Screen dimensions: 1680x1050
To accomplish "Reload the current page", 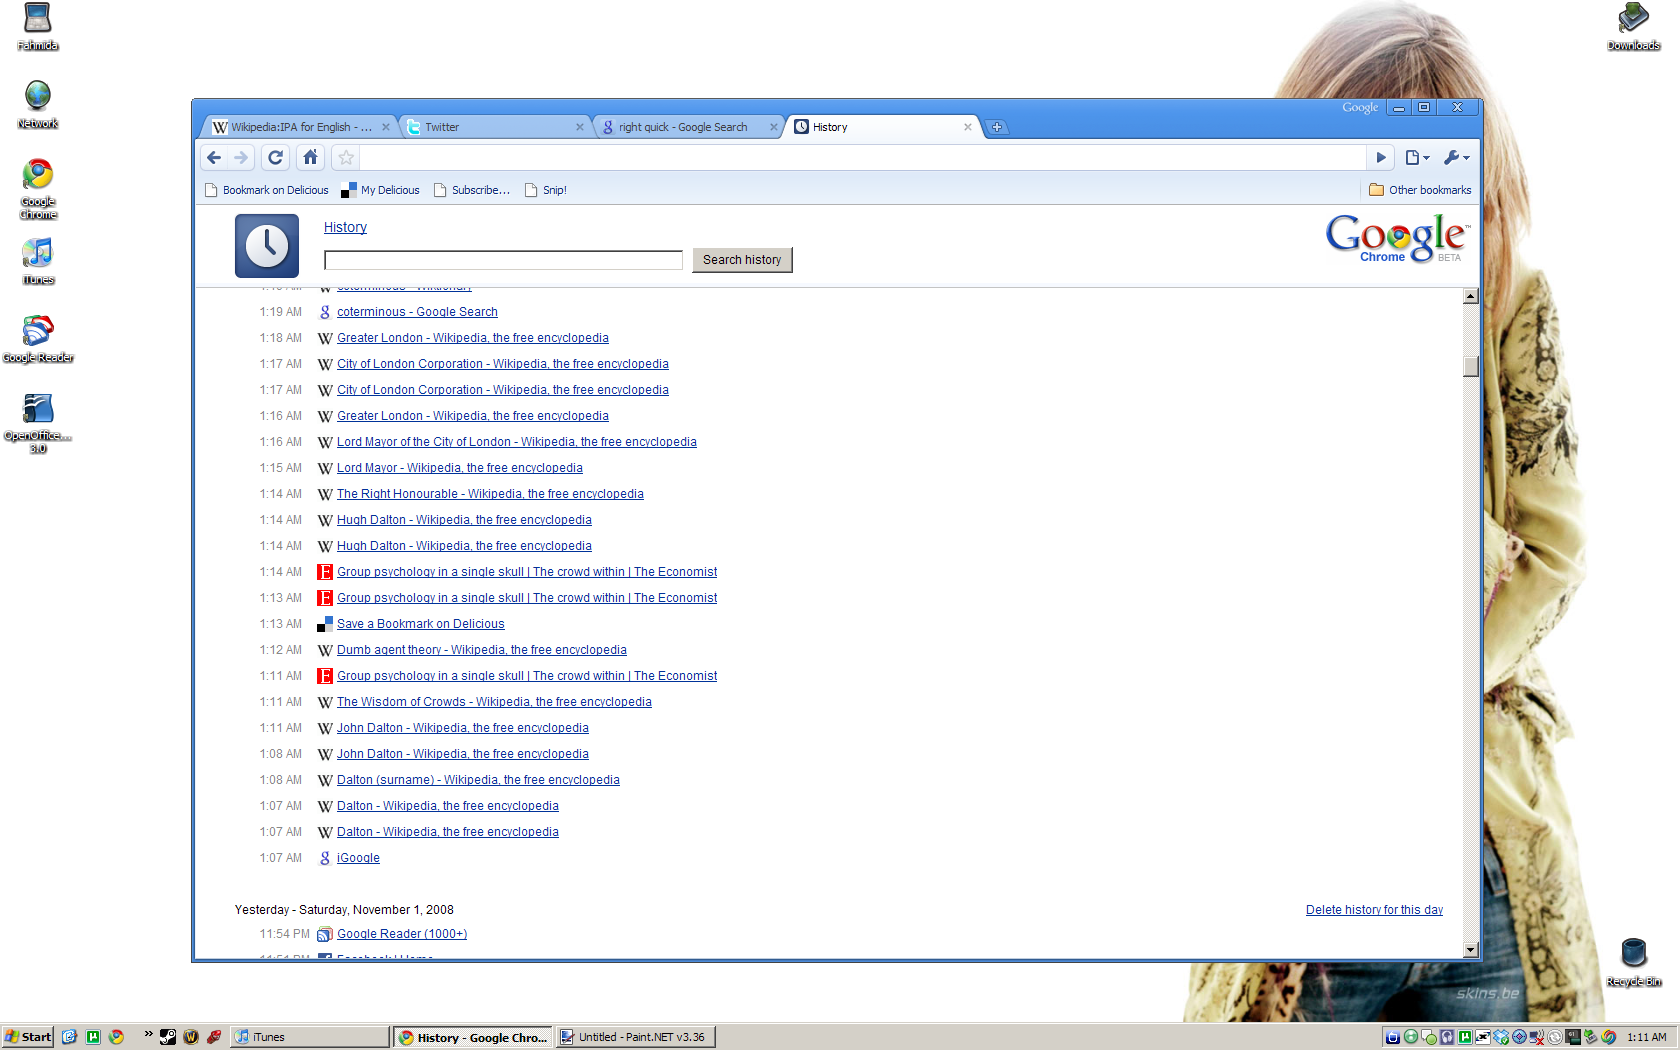I will tap(276, 157).
